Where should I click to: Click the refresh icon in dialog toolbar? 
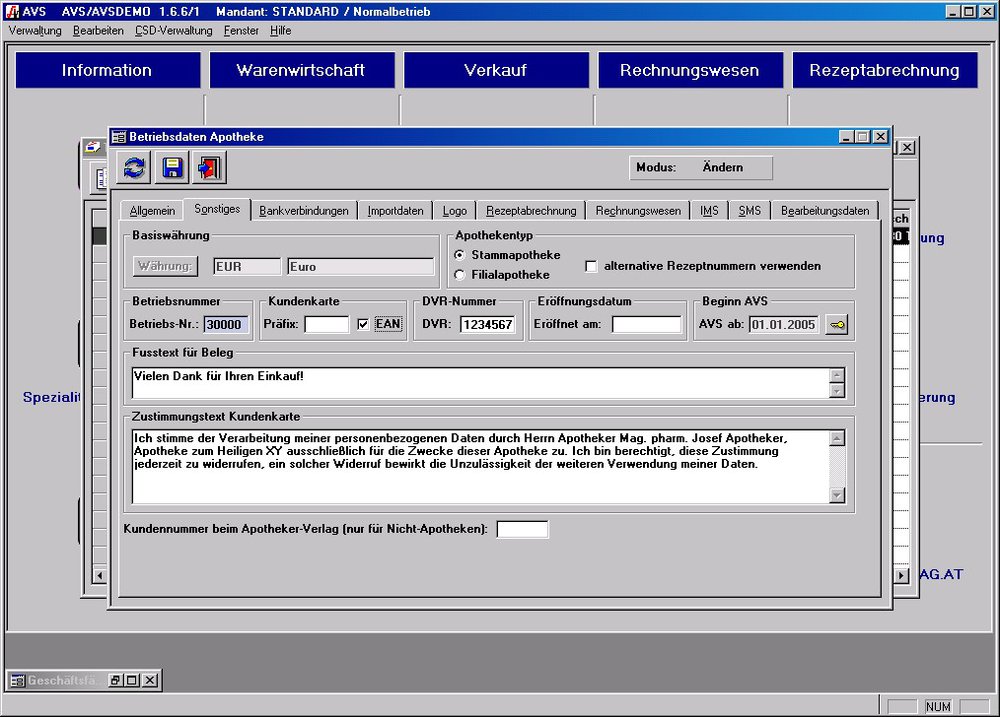[135, 168]
